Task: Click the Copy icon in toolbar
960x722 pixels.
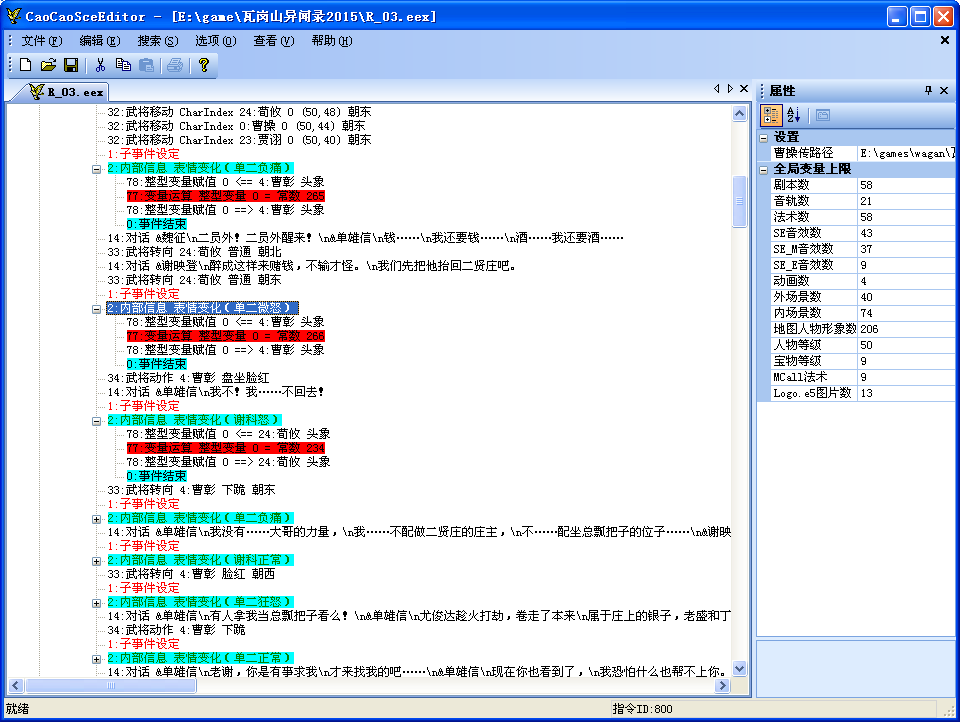Action: [123, 65]
